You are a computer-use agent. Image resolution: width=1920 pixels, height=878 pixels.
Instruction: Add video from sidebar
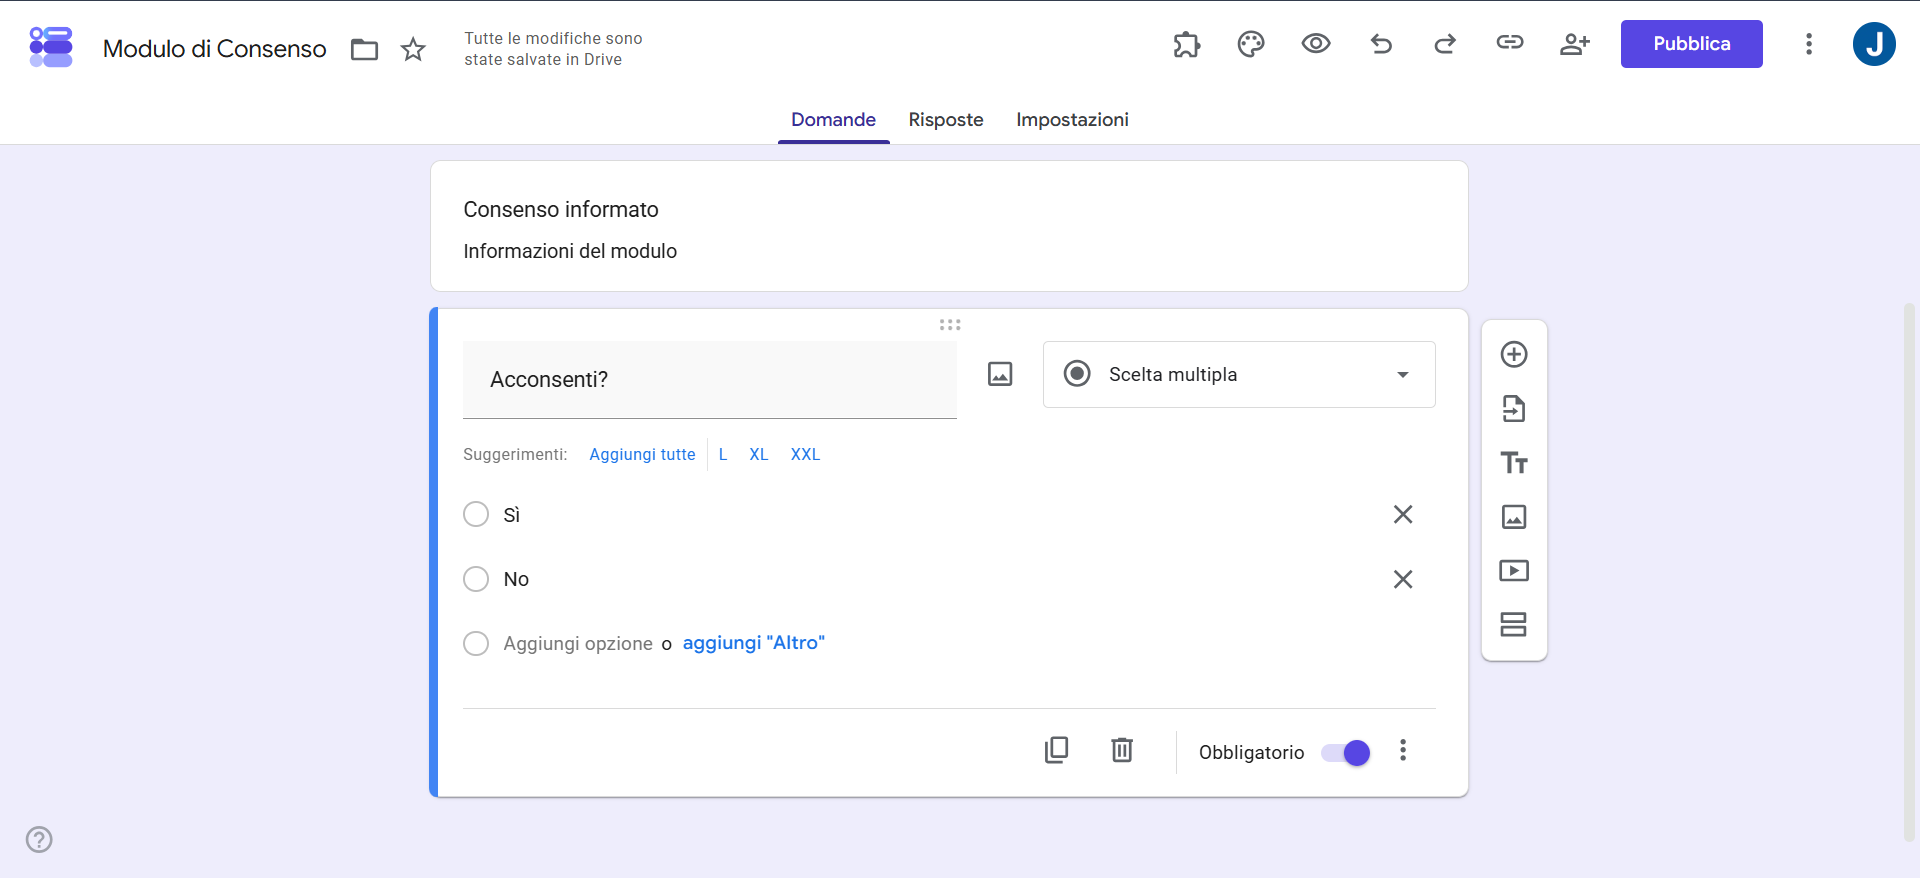click(1514, 570)
